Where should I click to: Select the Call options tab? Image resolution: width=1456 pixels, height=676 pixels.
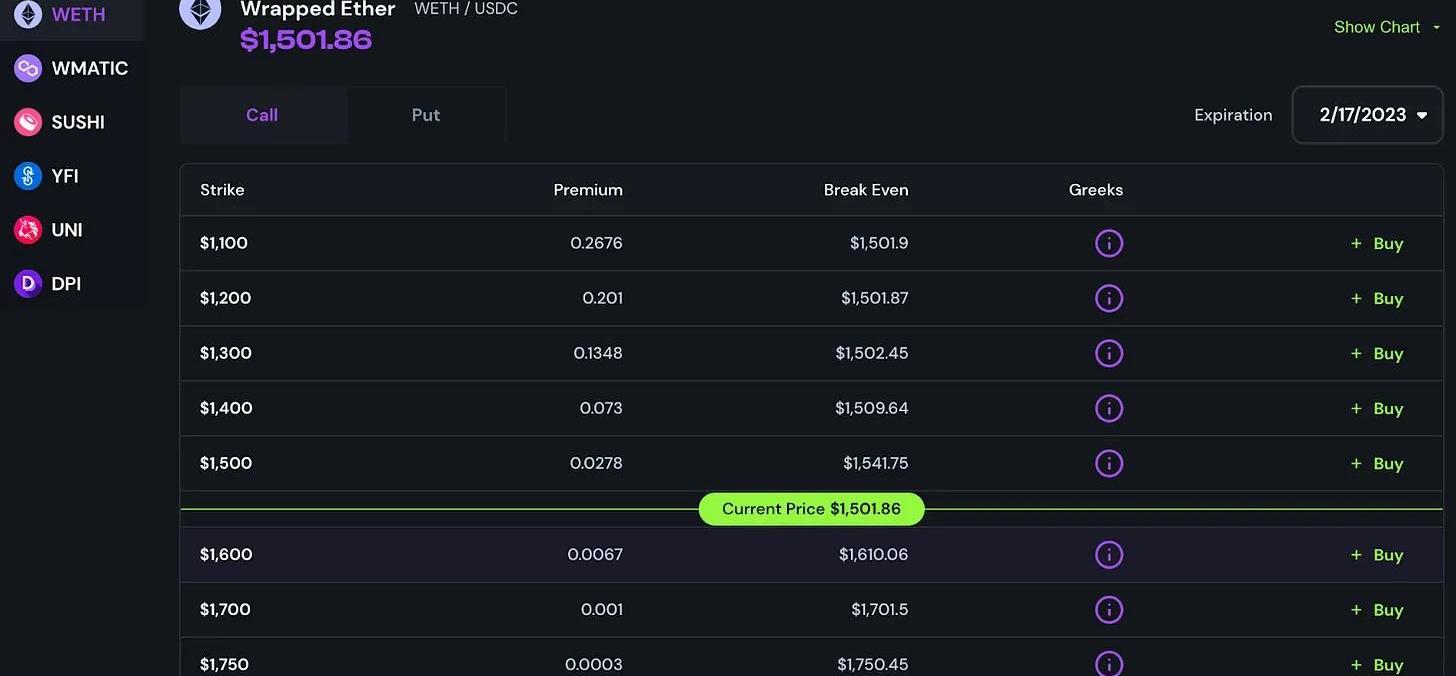point(262,115)
